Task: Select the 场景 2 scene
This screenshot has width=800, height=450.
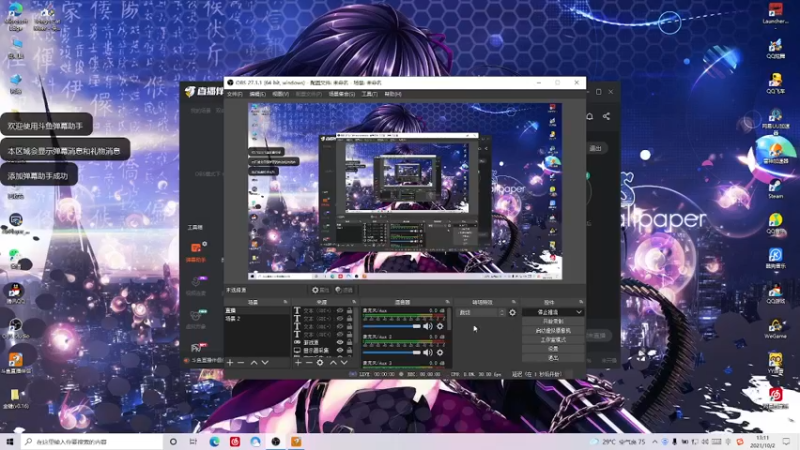Action: tap(257, 318)
